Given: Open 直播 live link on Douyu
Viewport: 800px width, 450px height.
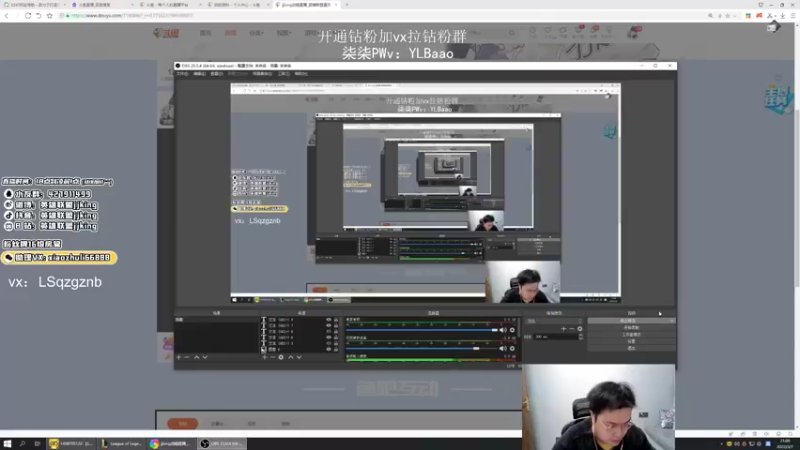Looking at the screenshot, I should [x=231, y=33].
